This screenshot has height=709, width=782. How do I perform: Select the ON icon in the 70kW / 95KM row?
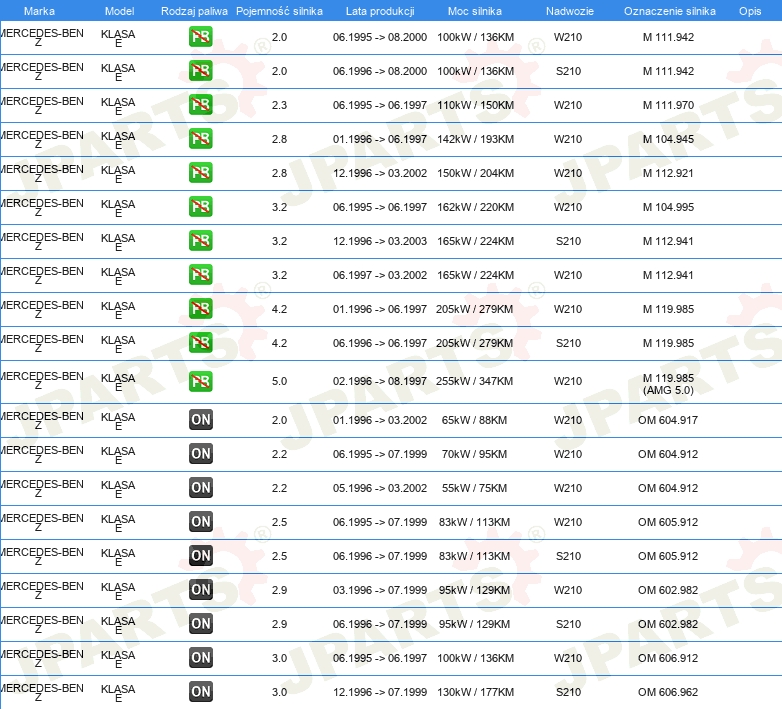point(200,454)
